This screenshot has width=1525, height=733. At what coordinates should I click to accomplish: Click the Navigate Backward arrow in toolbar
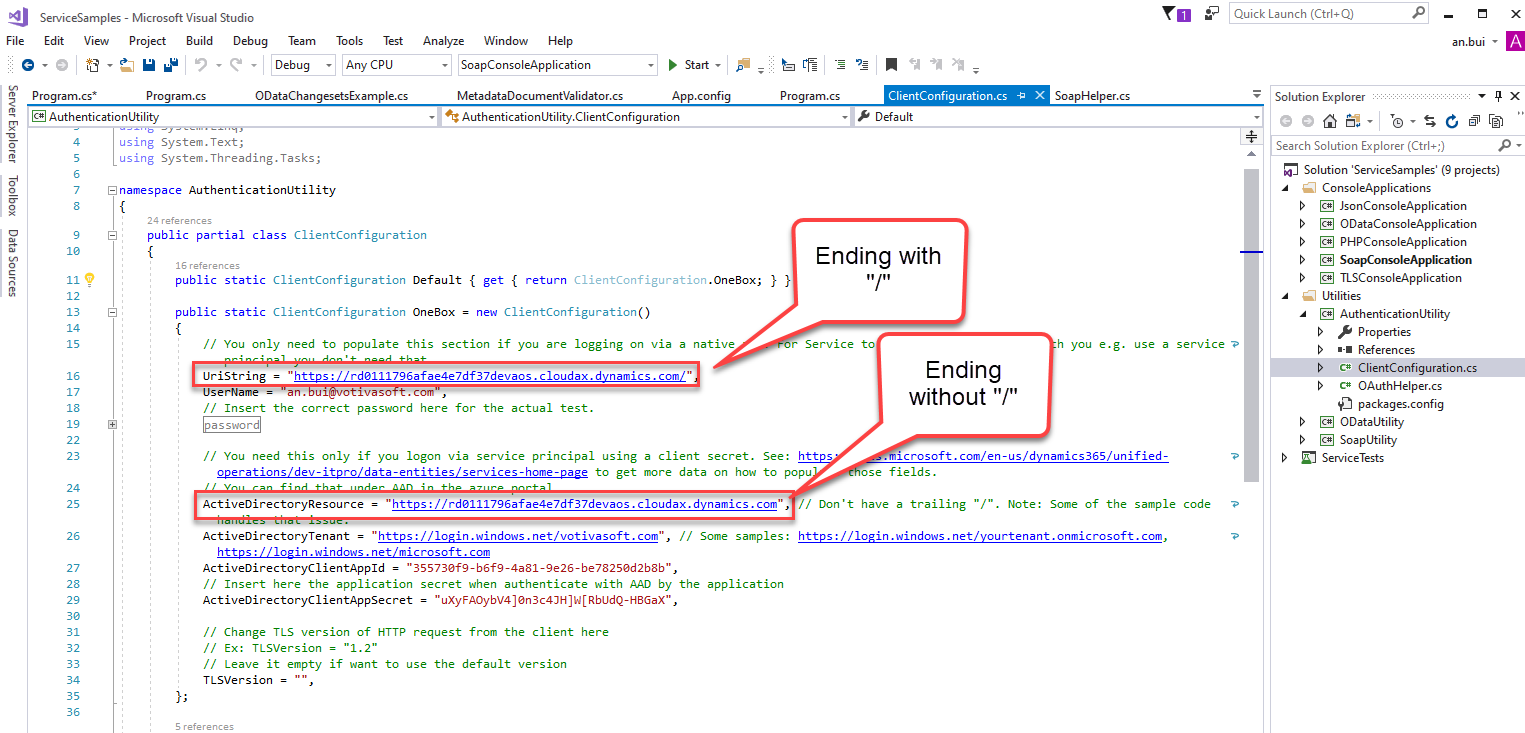(27, 65)
